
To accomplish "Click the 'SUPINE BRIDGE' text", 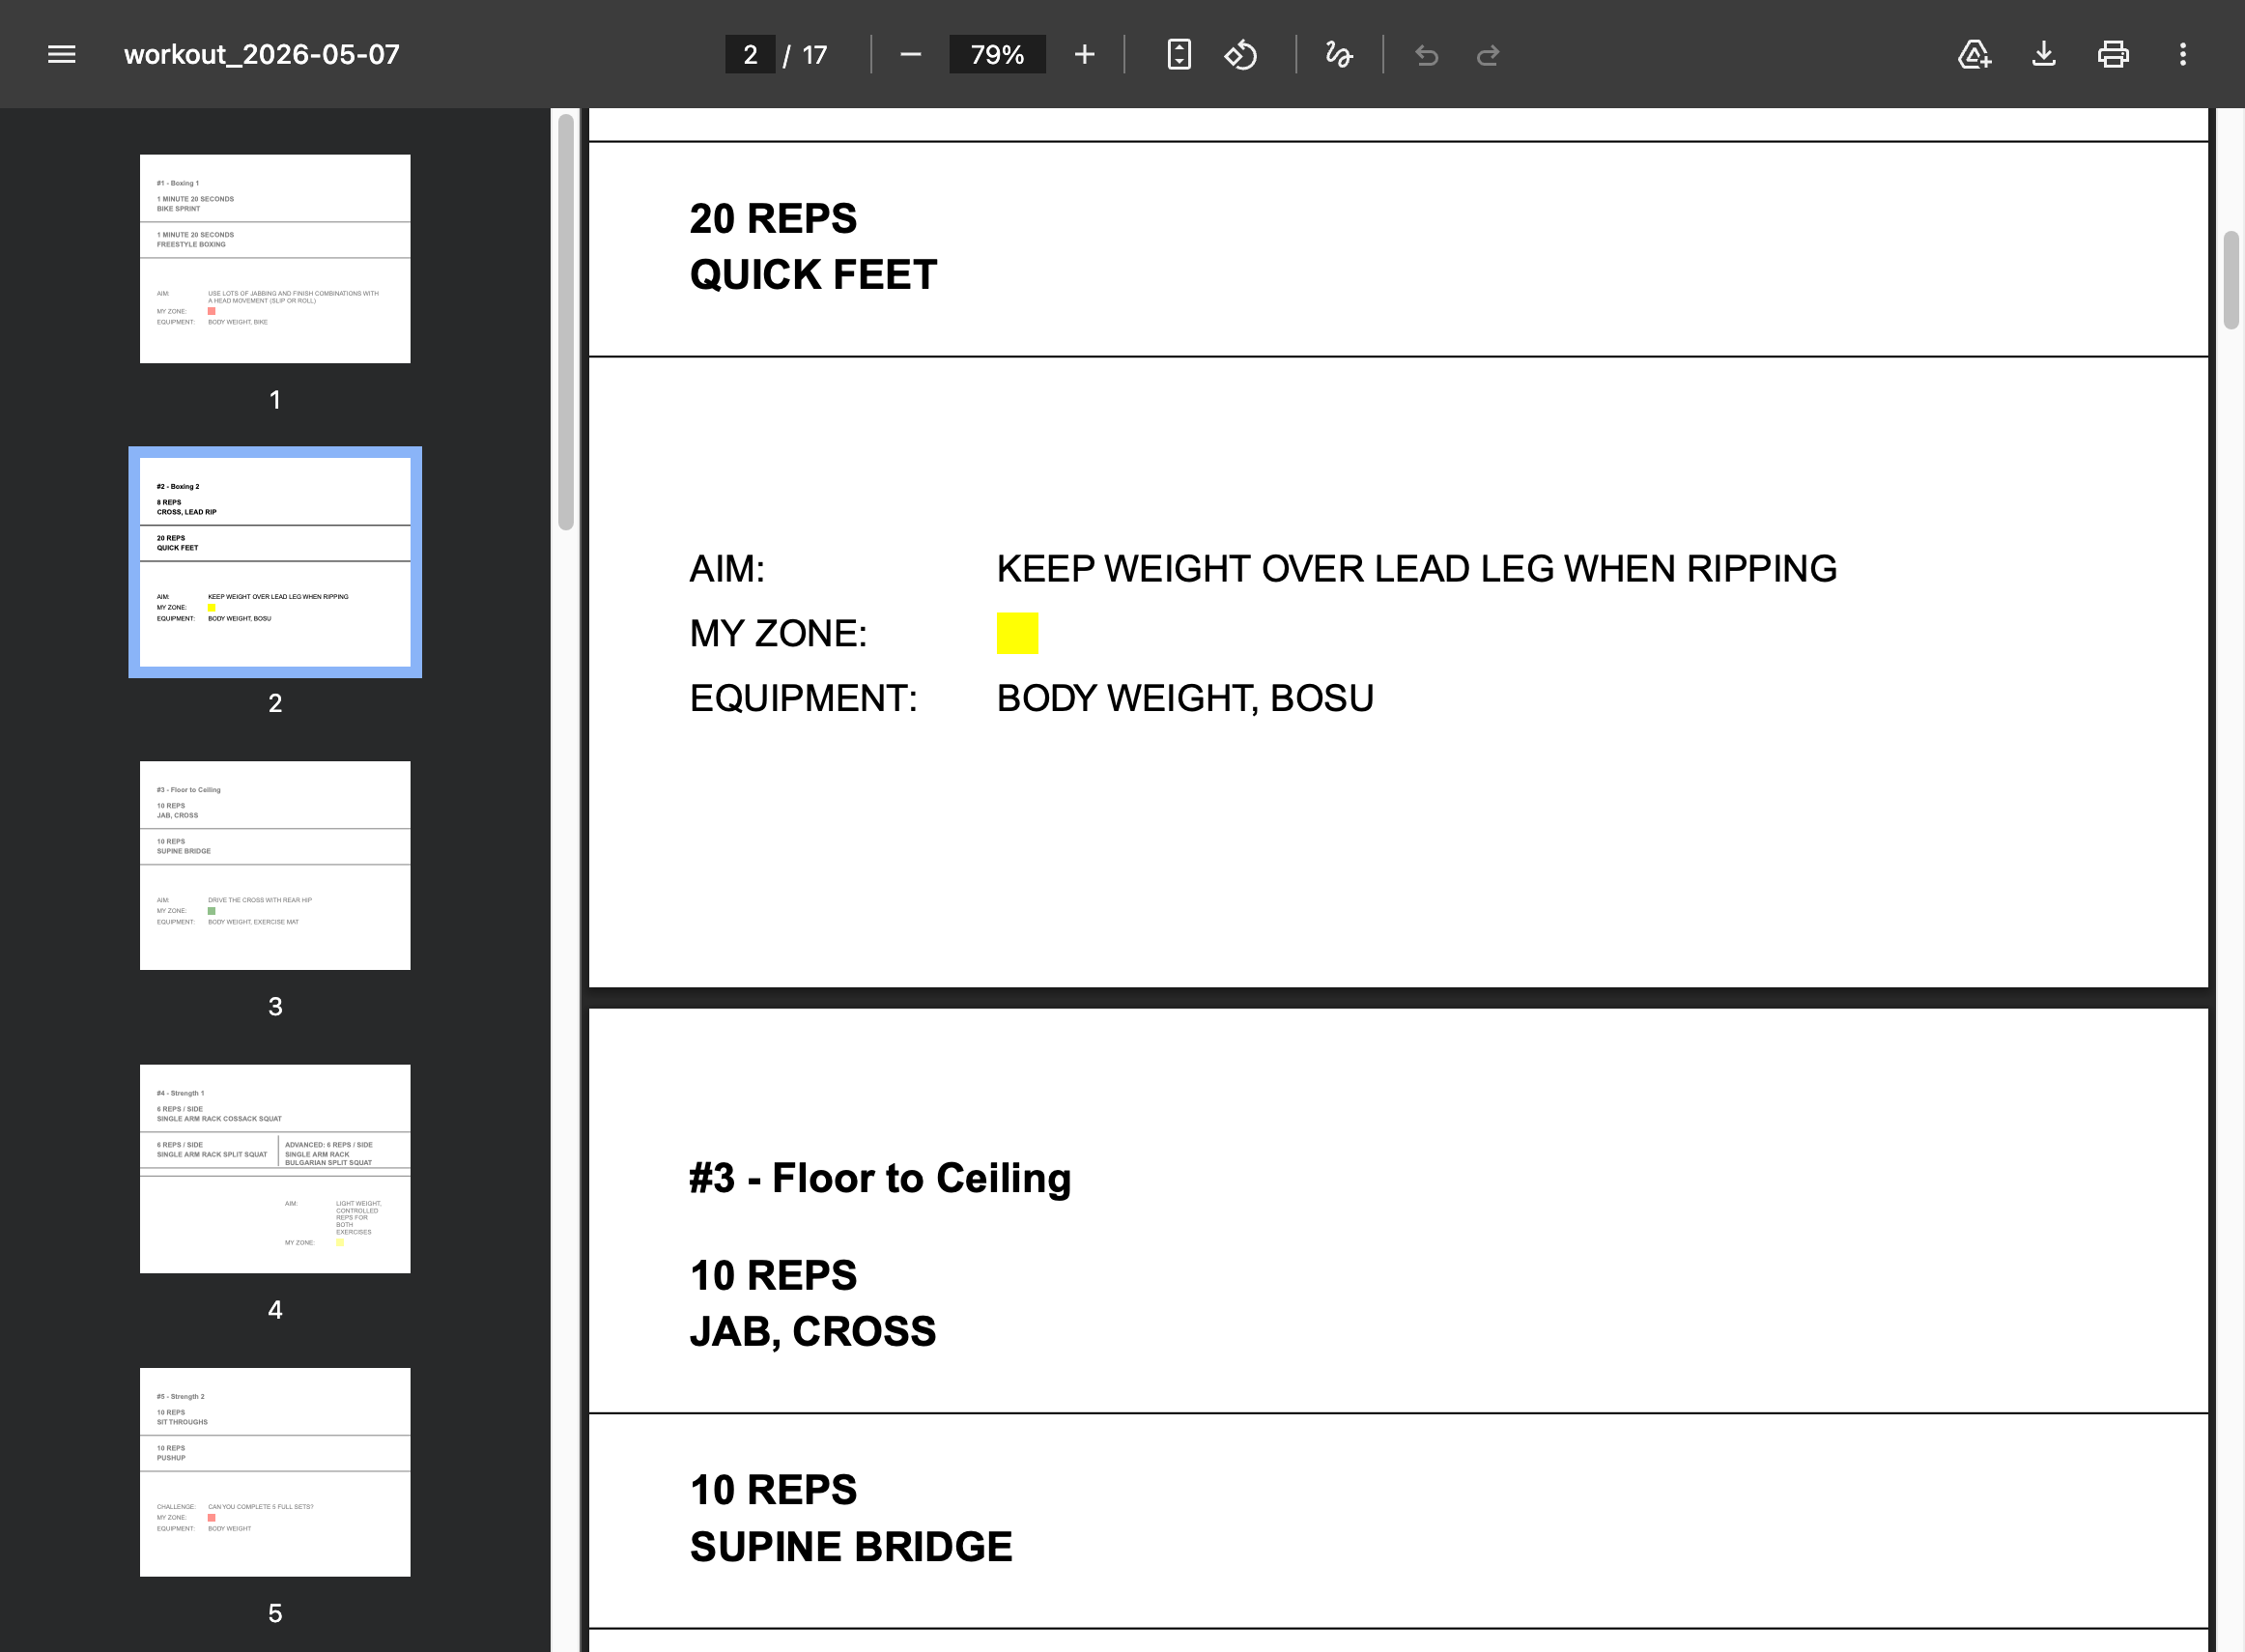I will (851, 1546).
